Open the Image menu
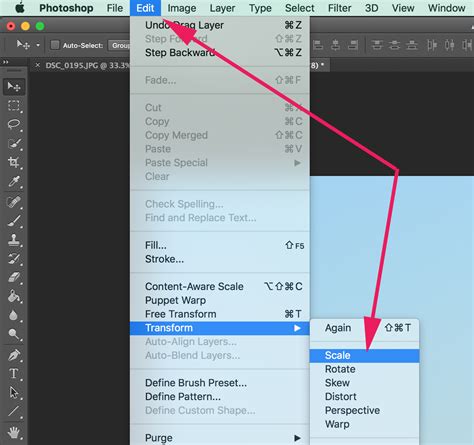Image resolution: width=474 pixels, height=445 pixels. 182,8
